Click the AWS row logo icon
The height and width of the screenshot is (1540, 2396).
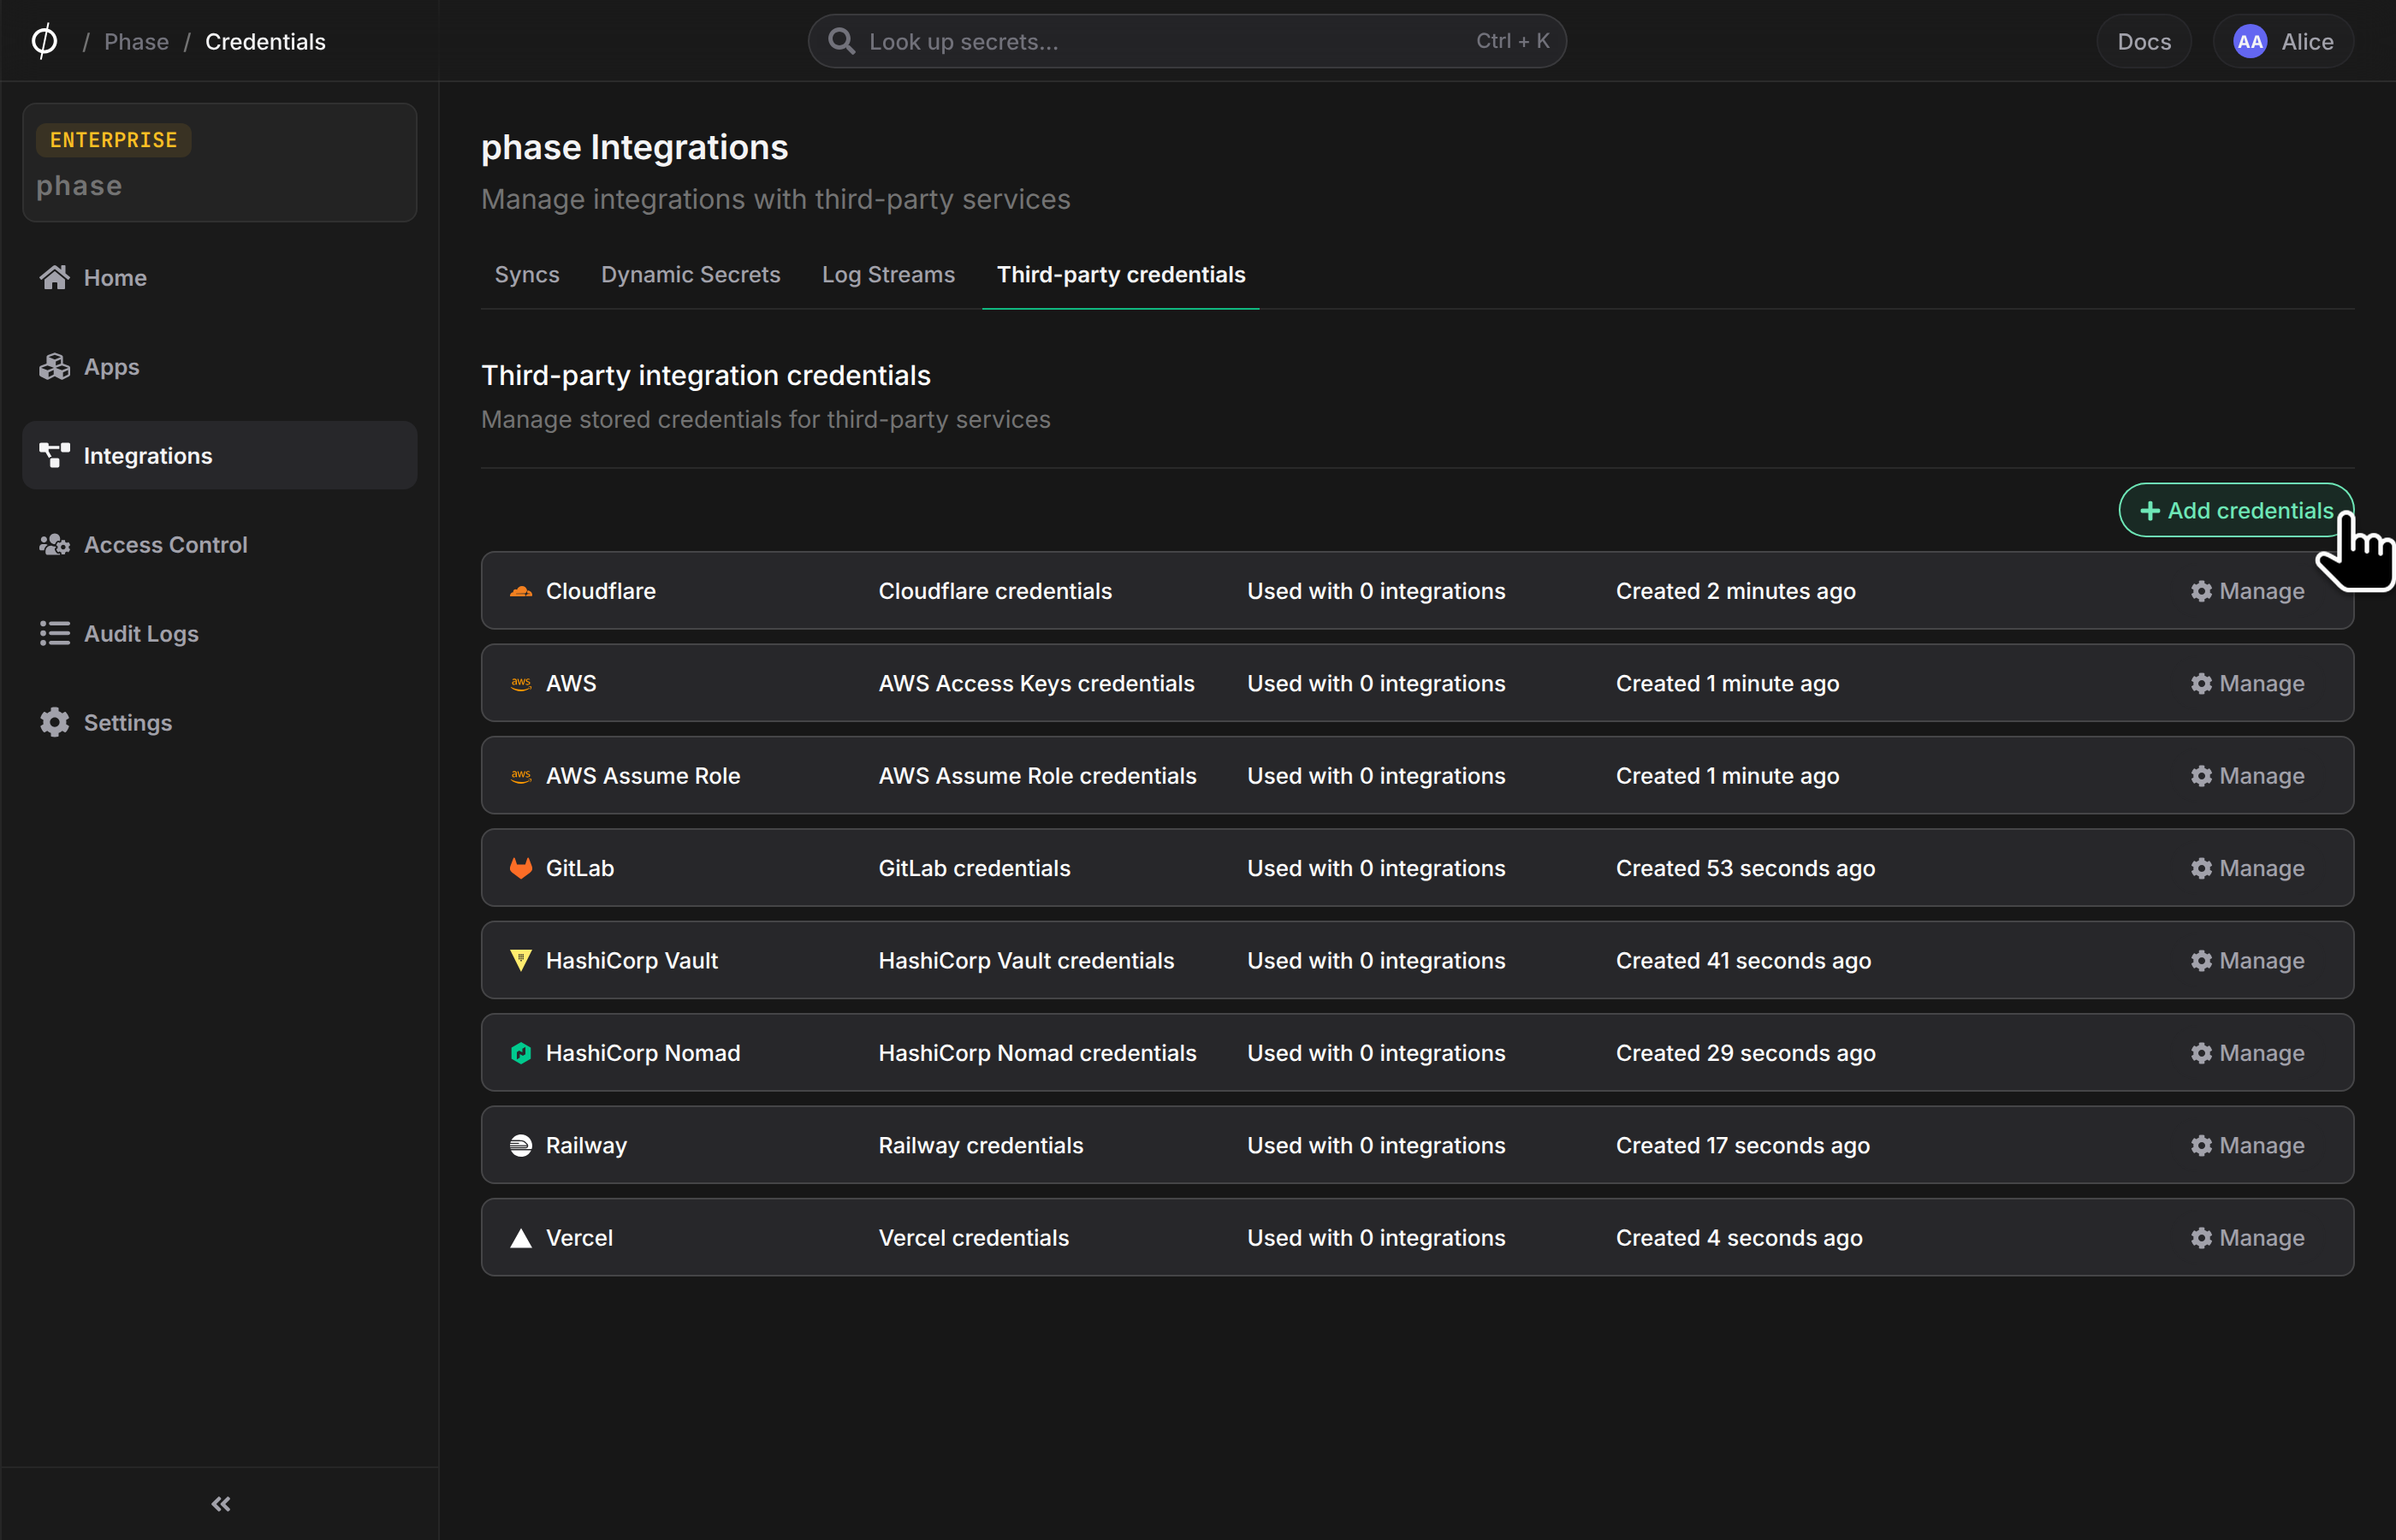point(521,684)
